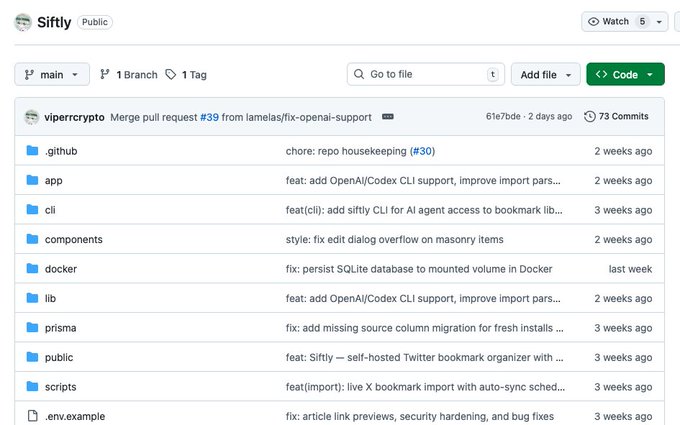The height and width of the screenshot is (425, 680).
Task: Click the Siftly repository avatar
Action: [23, 22]
